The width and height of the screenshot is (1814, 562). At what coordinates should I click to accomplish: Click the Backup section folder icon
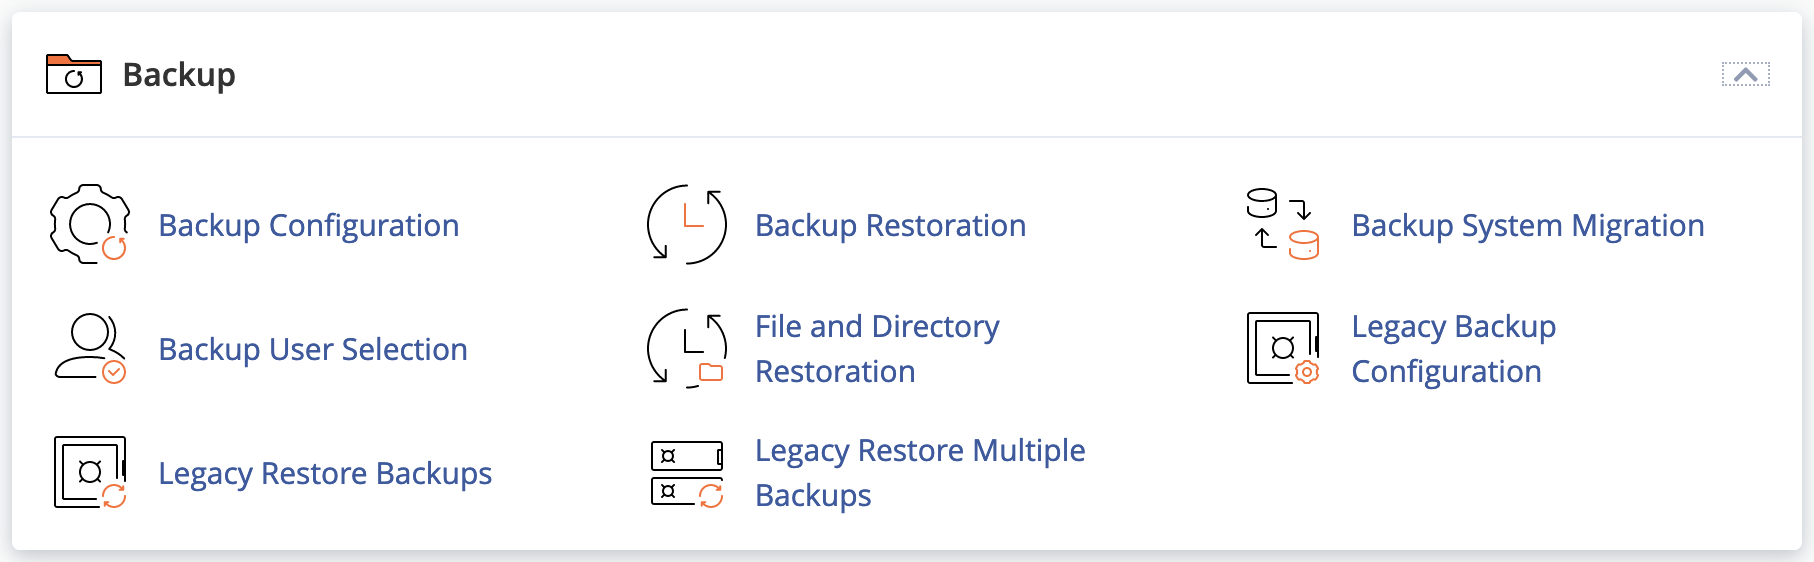point(74,75)
